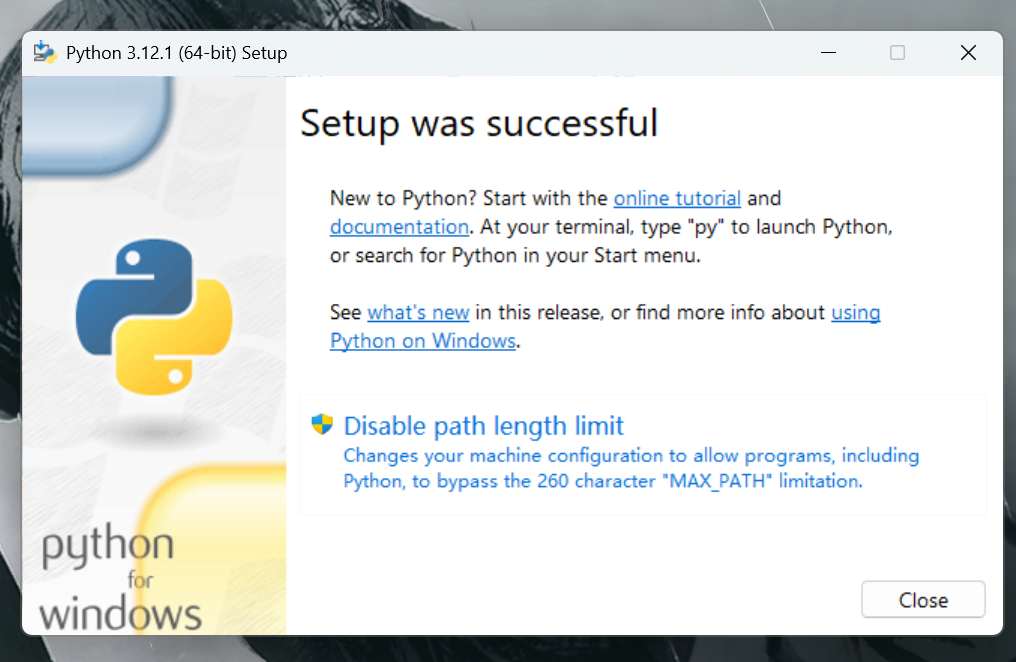
Task: Open using Python on Windows link
Action: pos(423,341)
